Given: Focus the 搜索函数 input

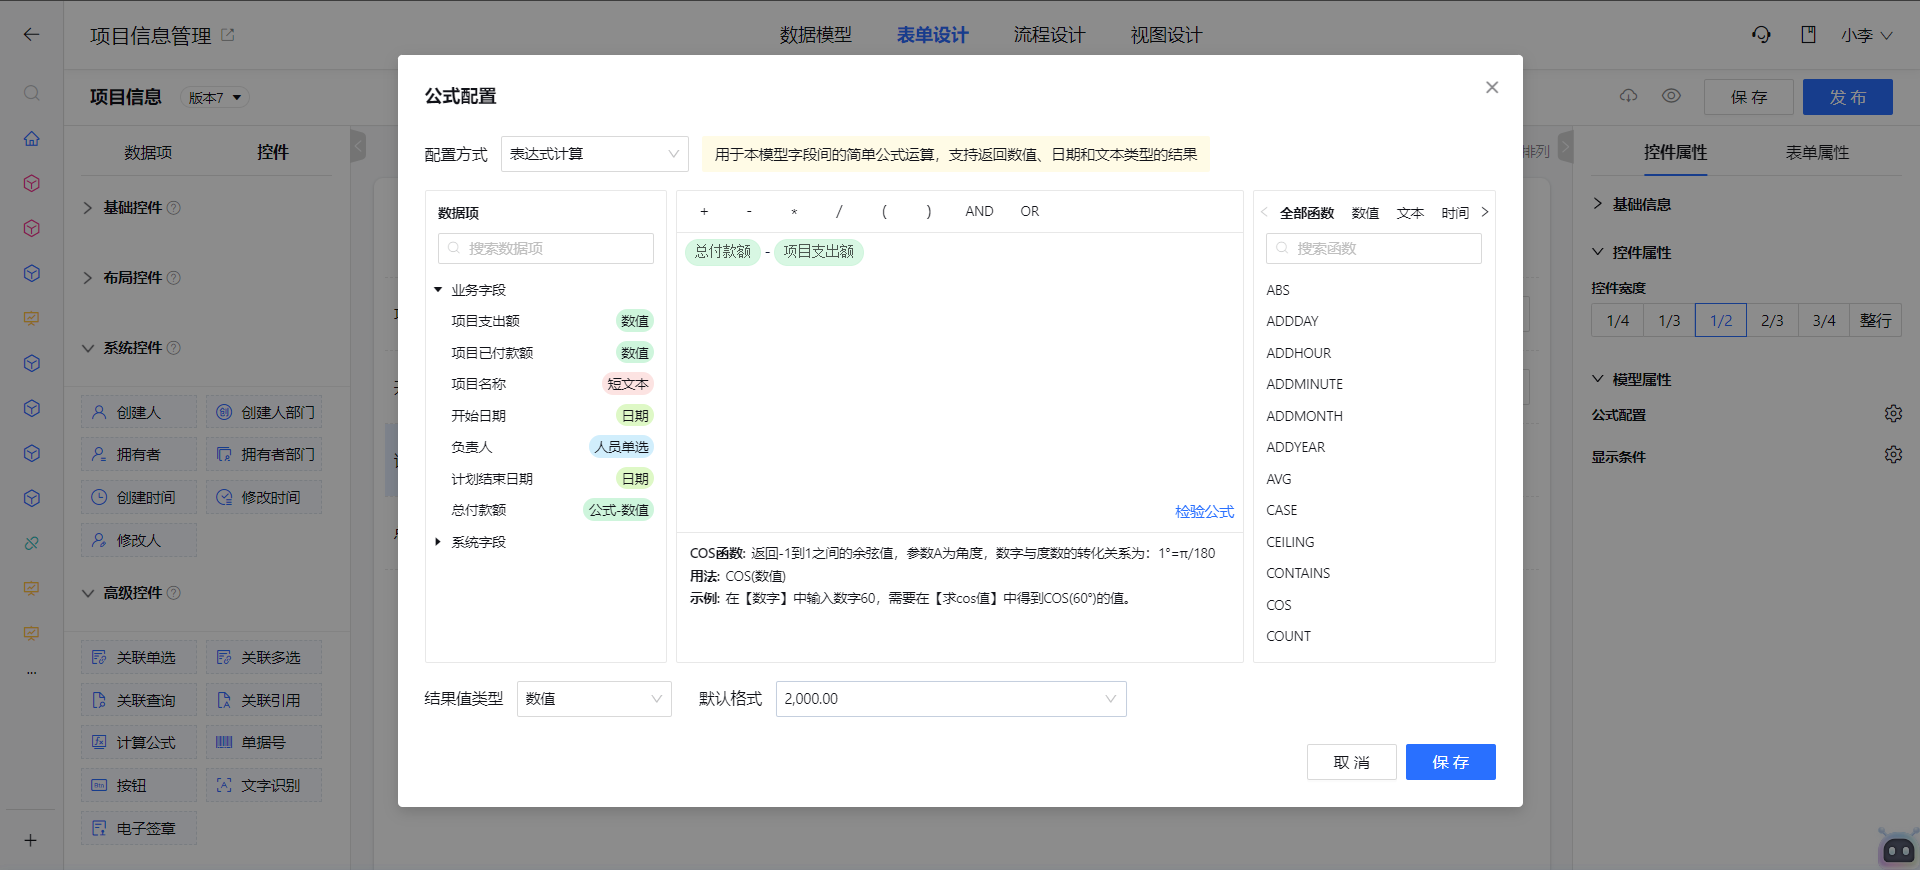Looking at the screenshot, I should [1374, 248].
